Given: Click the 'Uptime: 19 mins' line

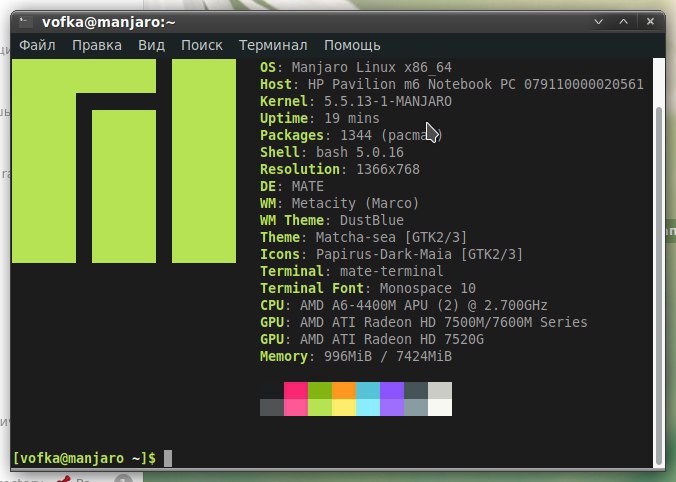Looking at the screenshot, I should pos(319,119).
